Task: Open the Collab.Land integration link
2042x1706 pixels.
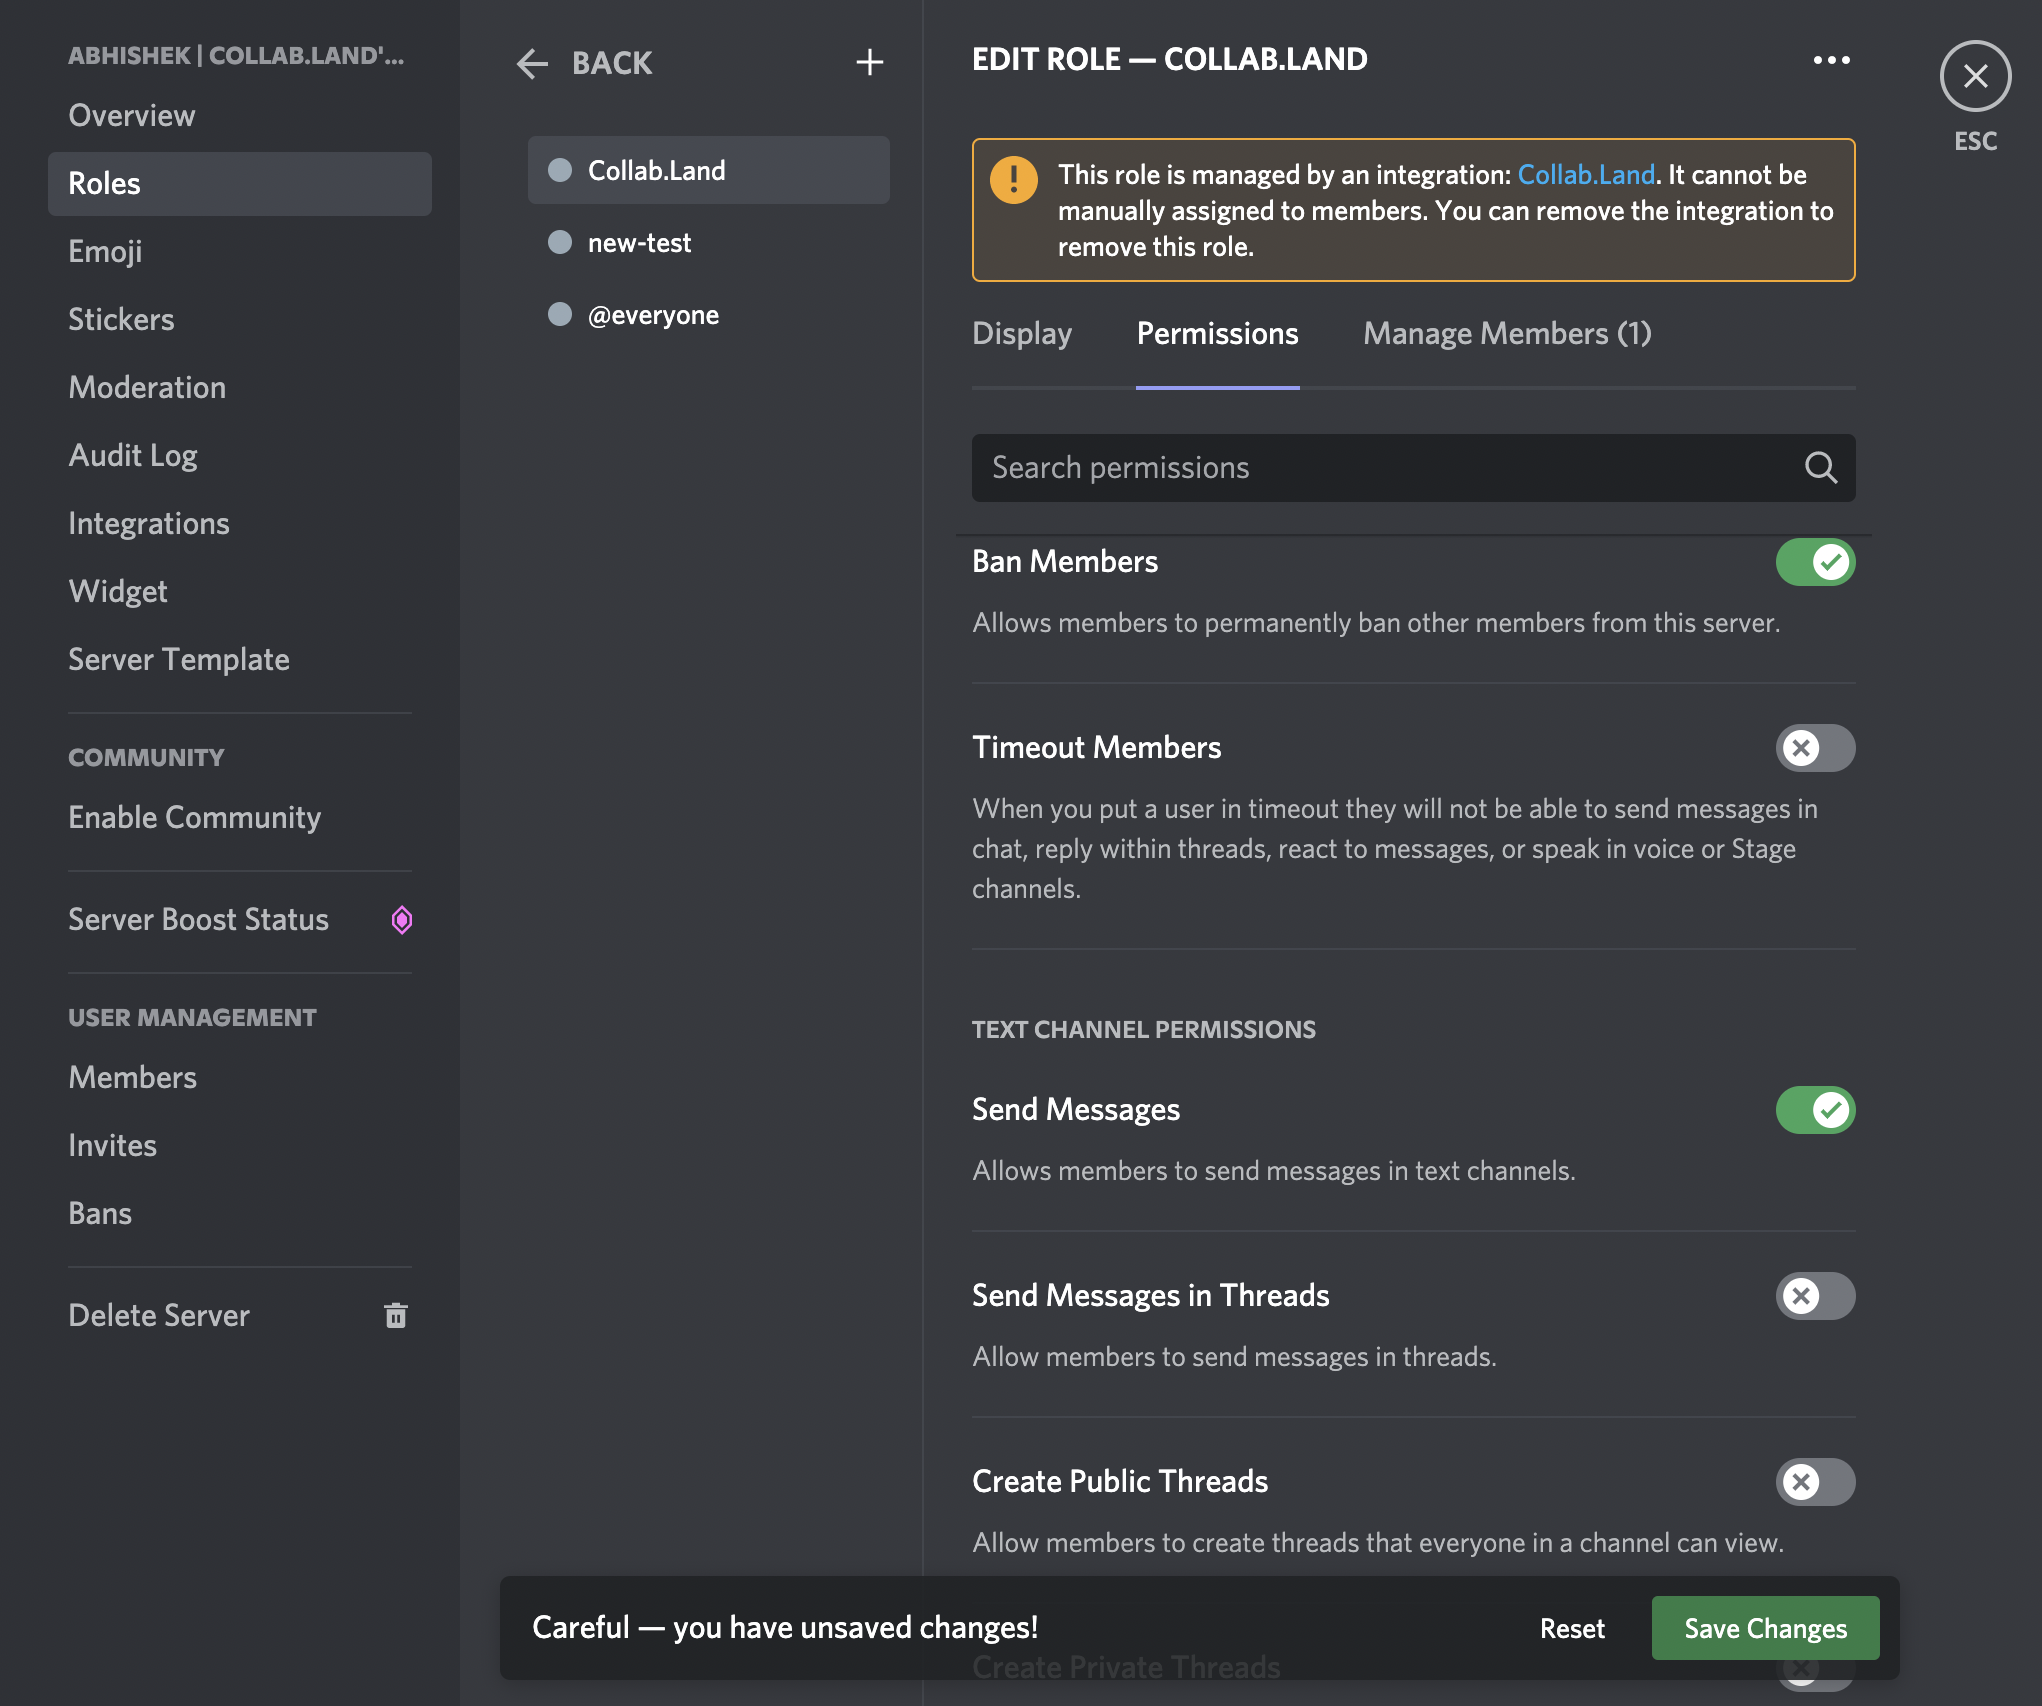Action: tap(1585, 174)
